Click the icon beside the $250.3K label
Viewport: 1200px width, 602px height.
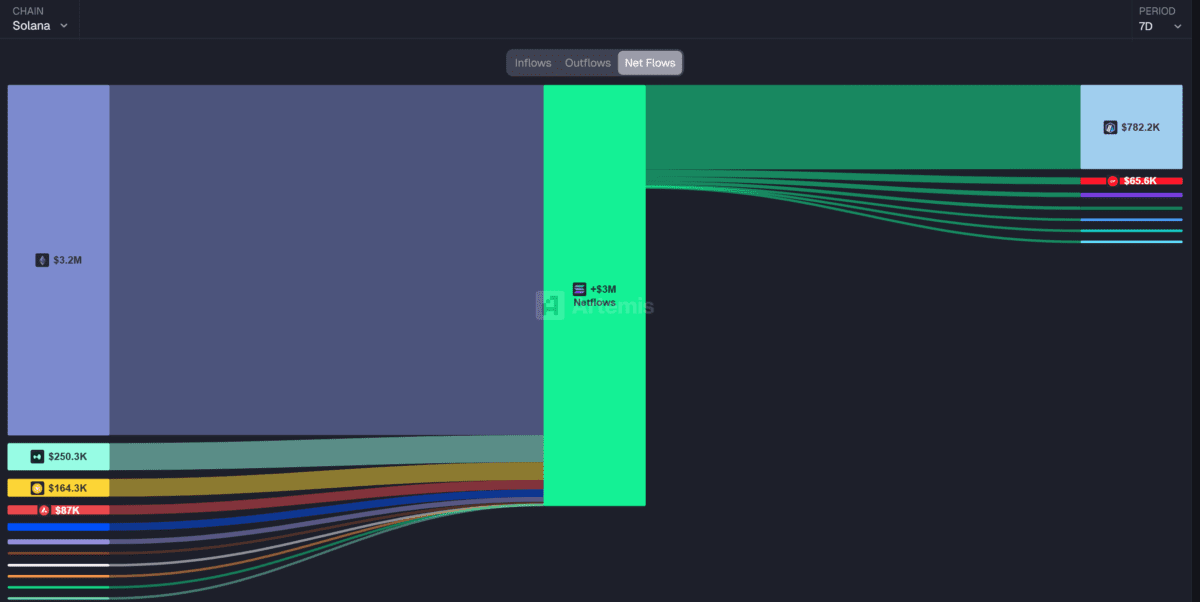(37, 457)
